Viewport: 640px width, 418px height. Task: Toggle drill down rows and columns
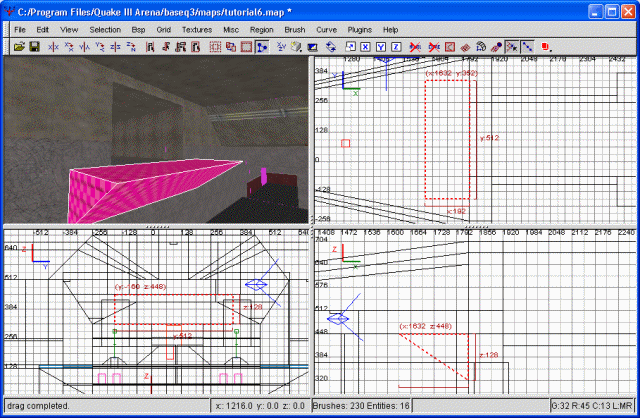click(x=527, y=47)
